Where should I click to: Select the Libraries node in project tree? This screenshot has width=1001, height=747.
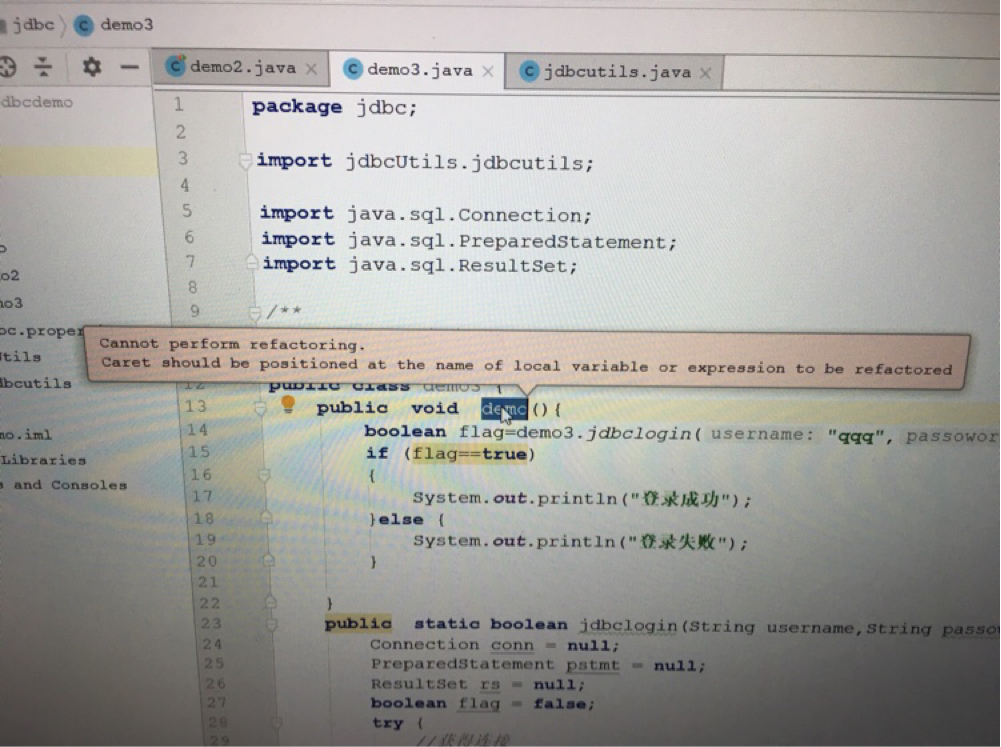[x=43, y=460]
